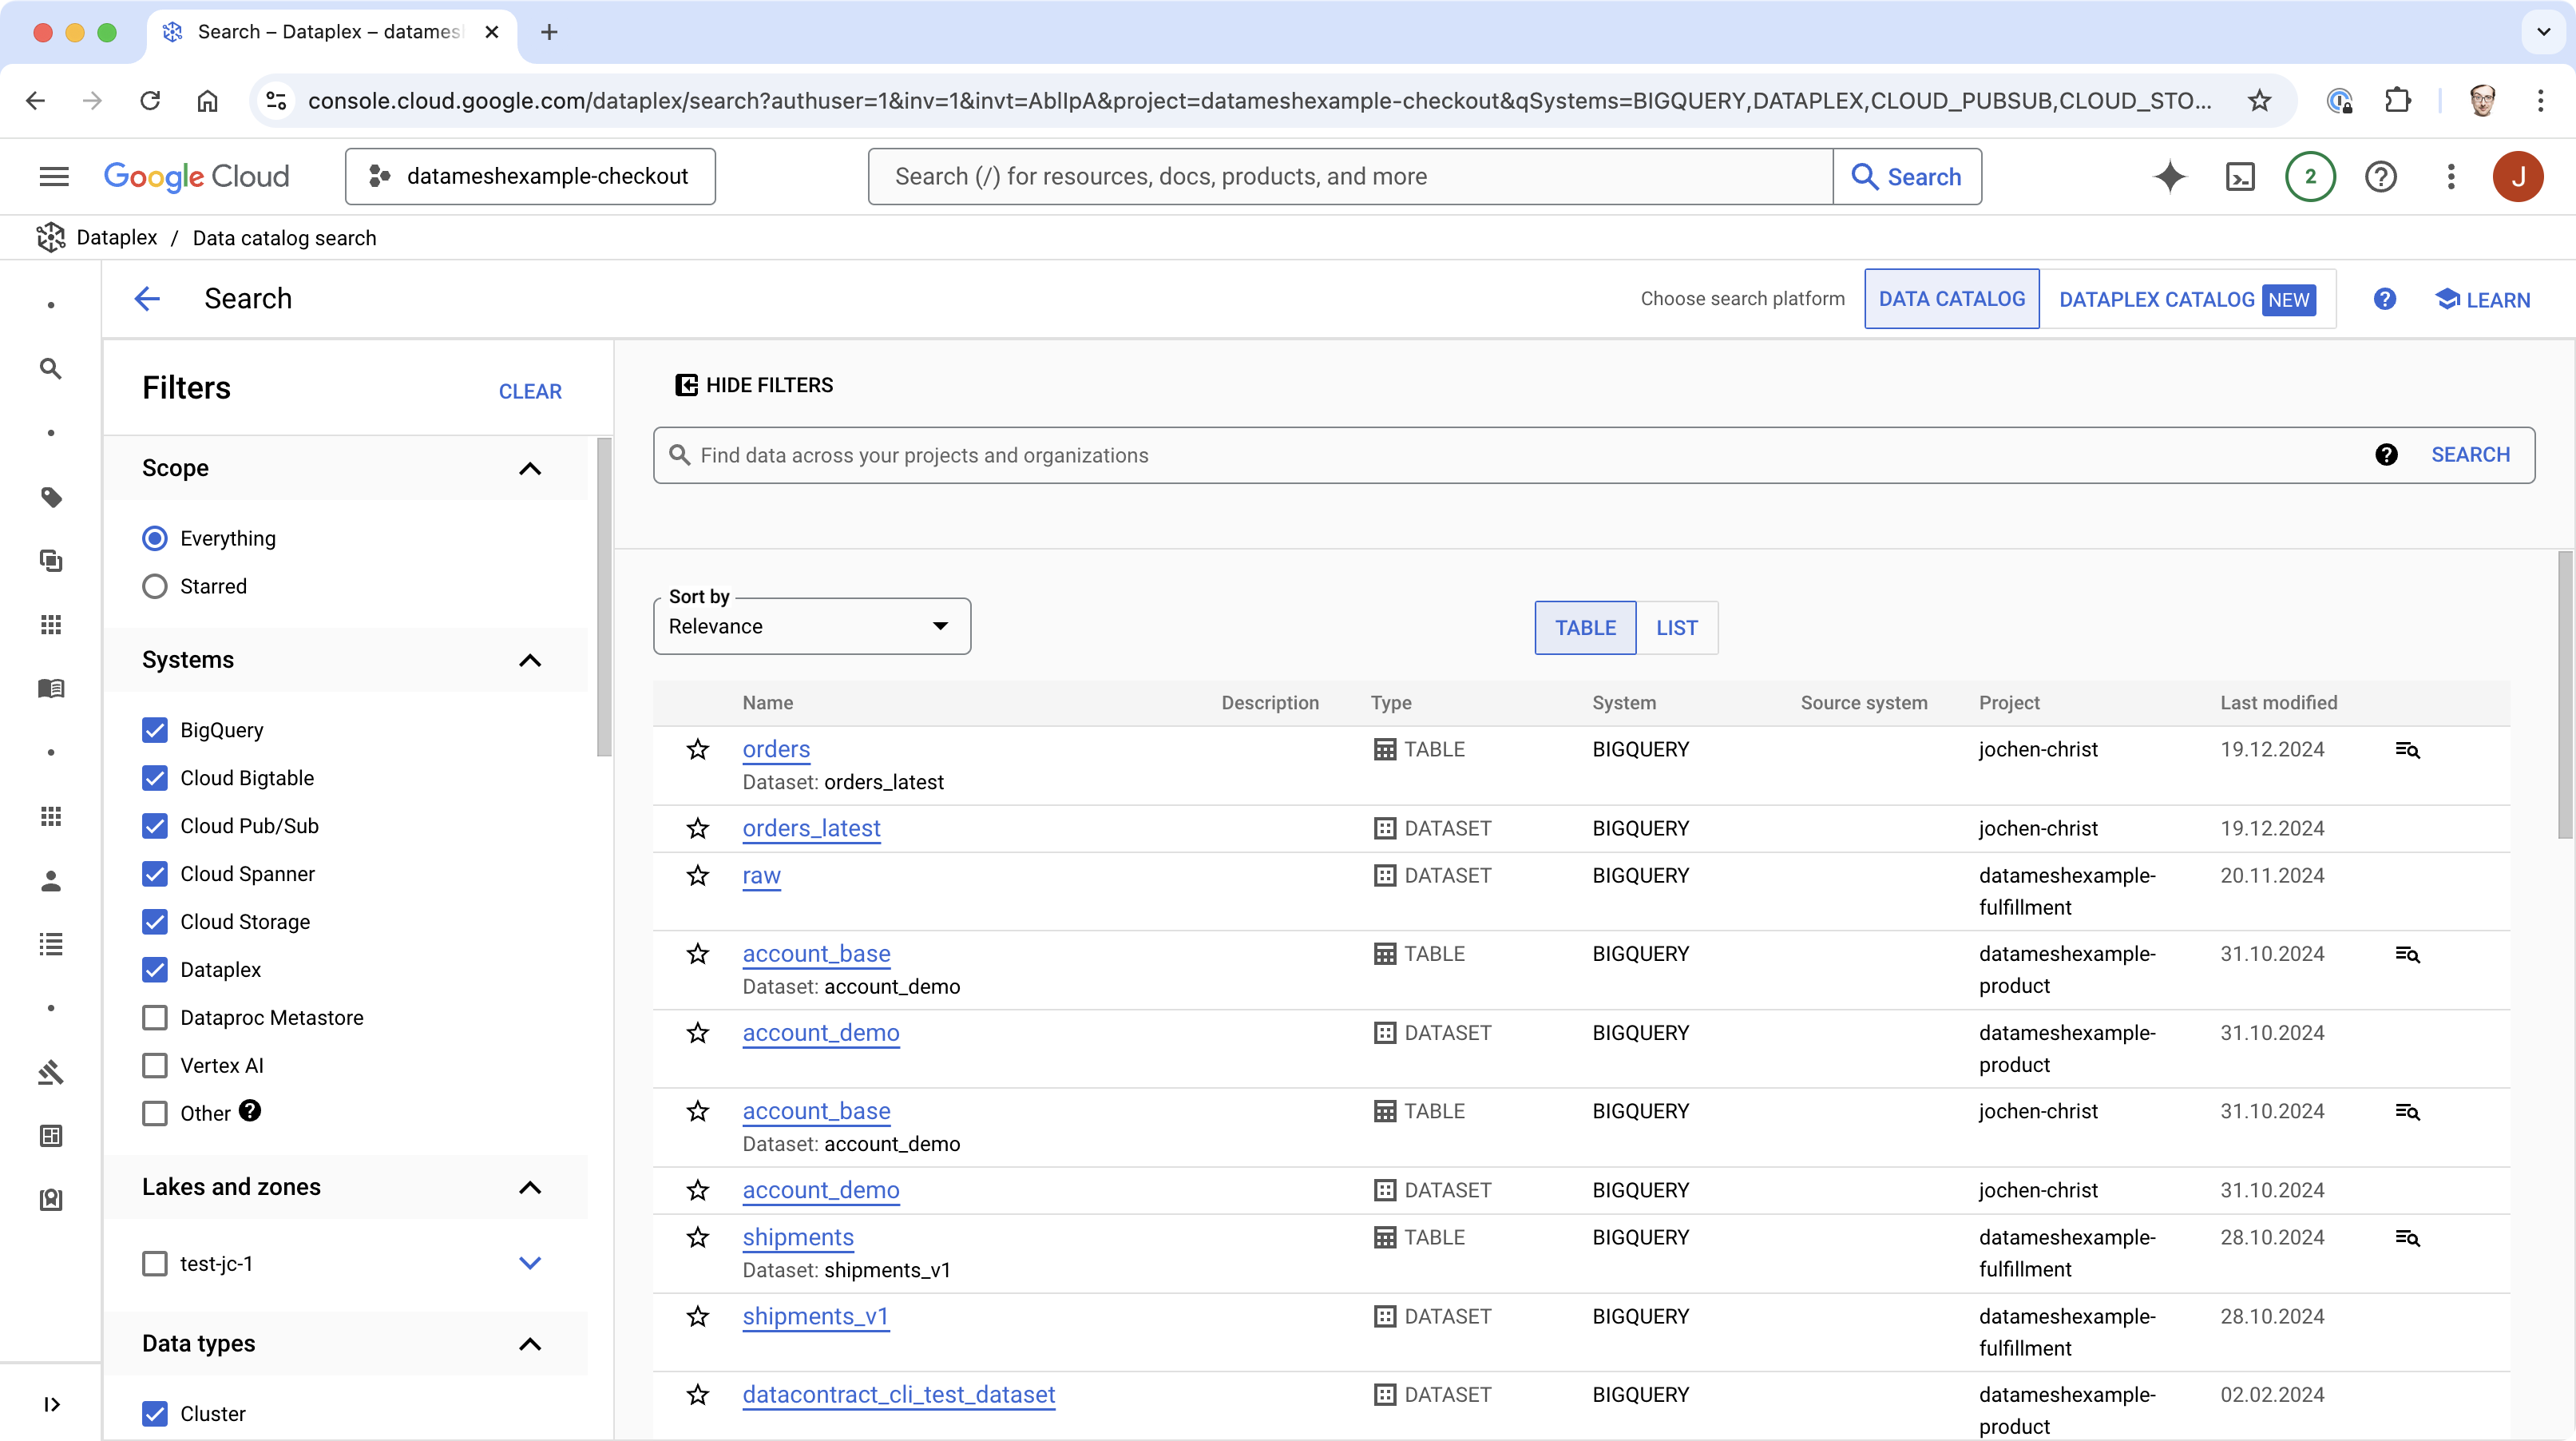Click the LIST view icon

pyautogui.click(x=1675, y=627)
